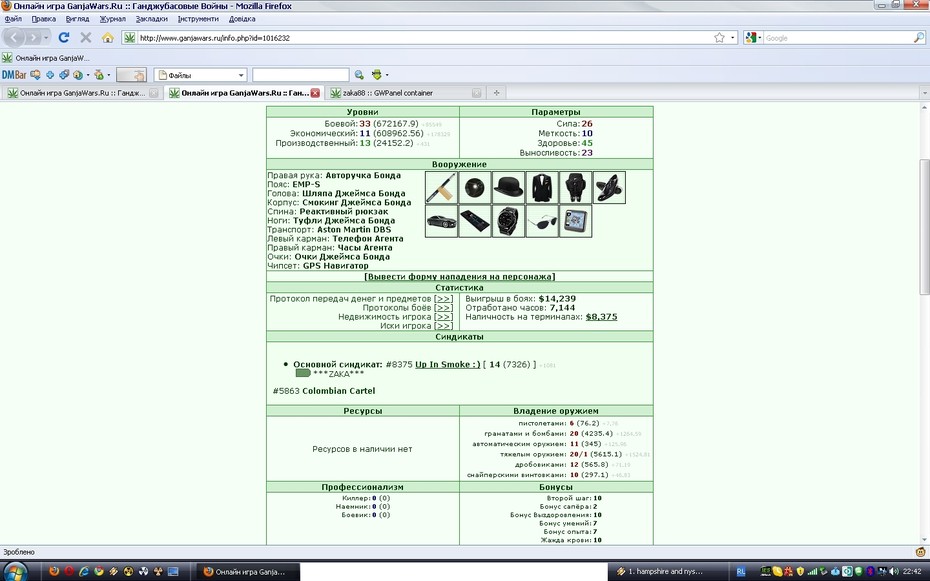Viewport: 930px width, 581px height.
Task: Go to the browser home page icon
Action: [107, 37]
